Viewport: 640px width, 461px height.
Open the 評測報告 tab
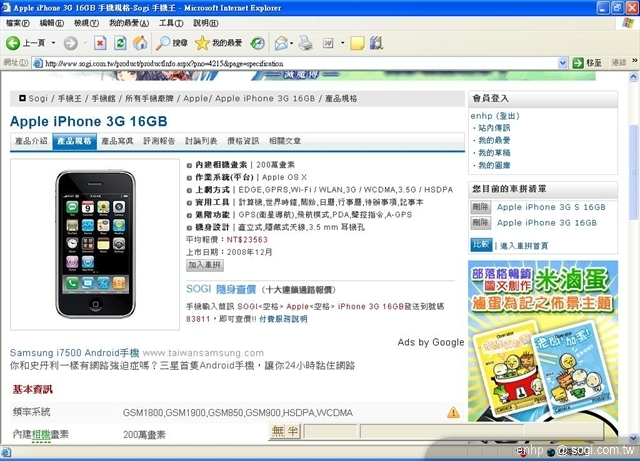(159, 141)
